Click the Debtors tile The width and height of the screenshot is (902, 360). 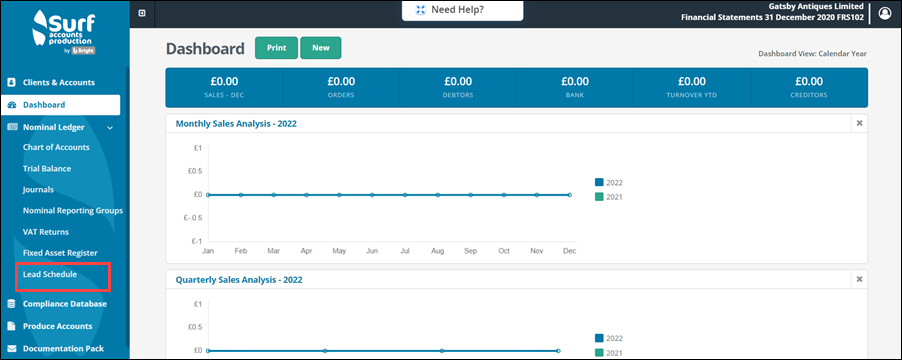458,87
